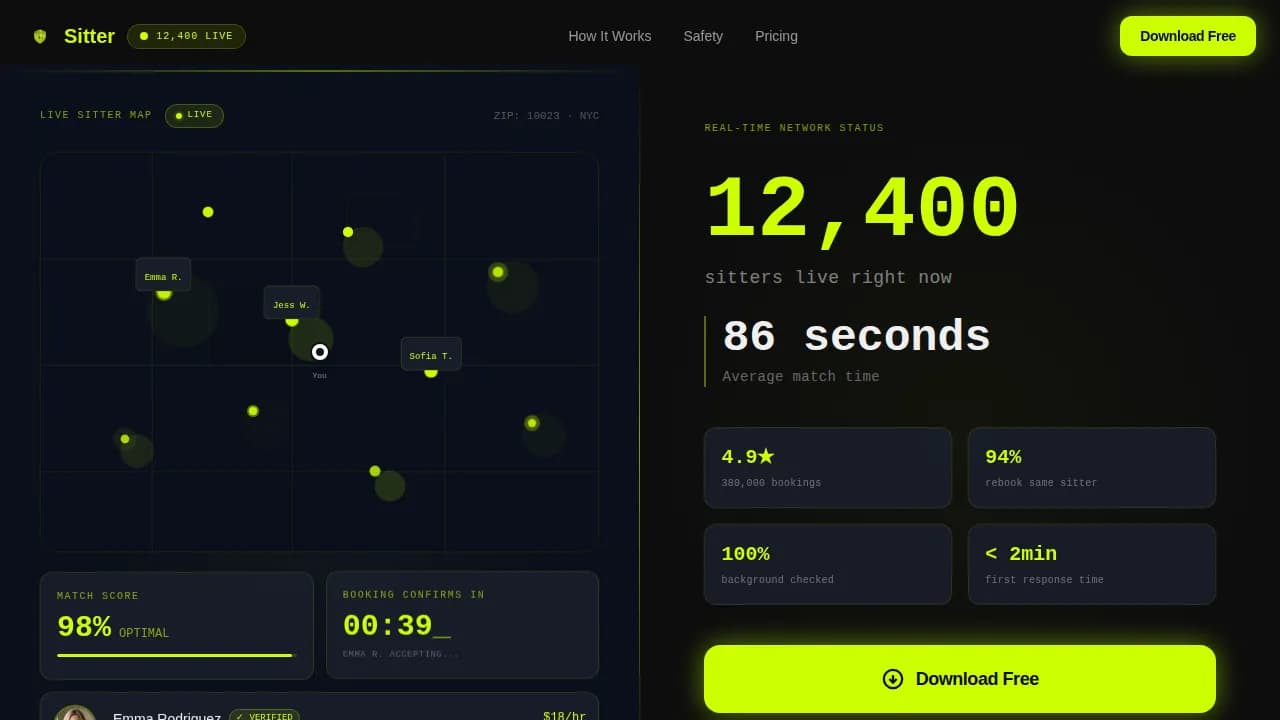
Task: Click the Emma Rodriguez name
Action: click(x=167, y=716)
